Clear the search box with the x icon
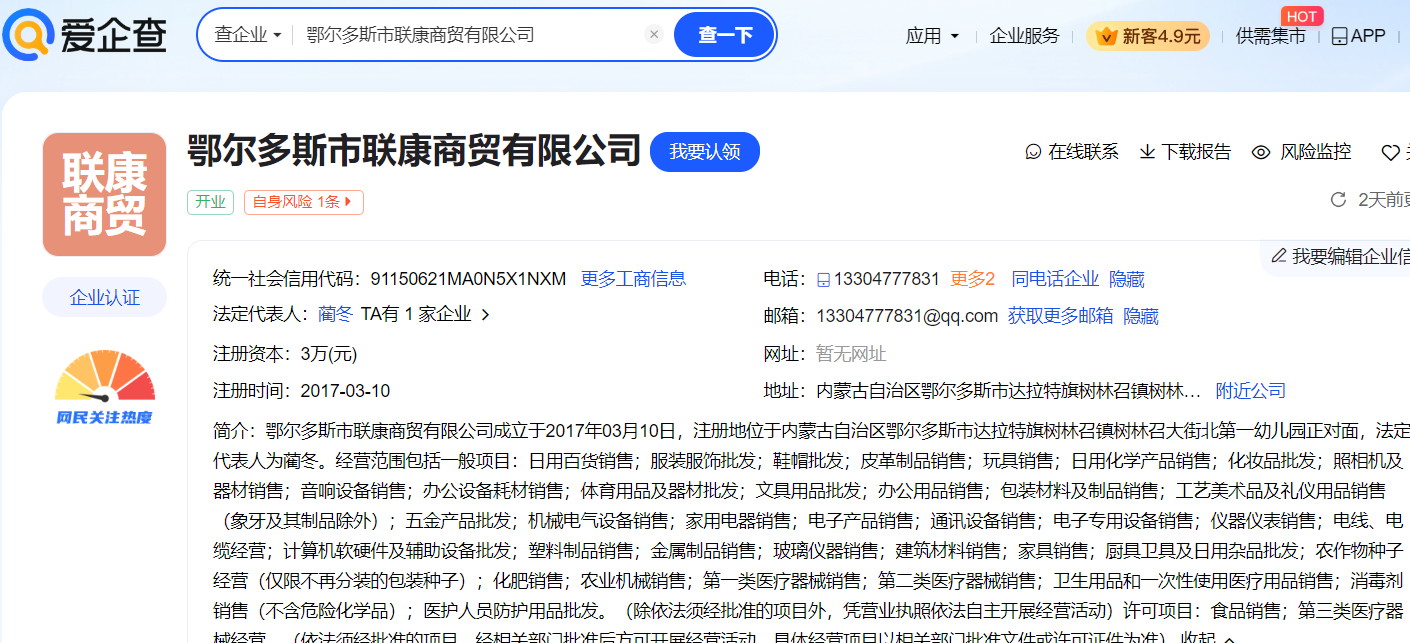This screenshot has height=643, width=1410. point(654,34)
